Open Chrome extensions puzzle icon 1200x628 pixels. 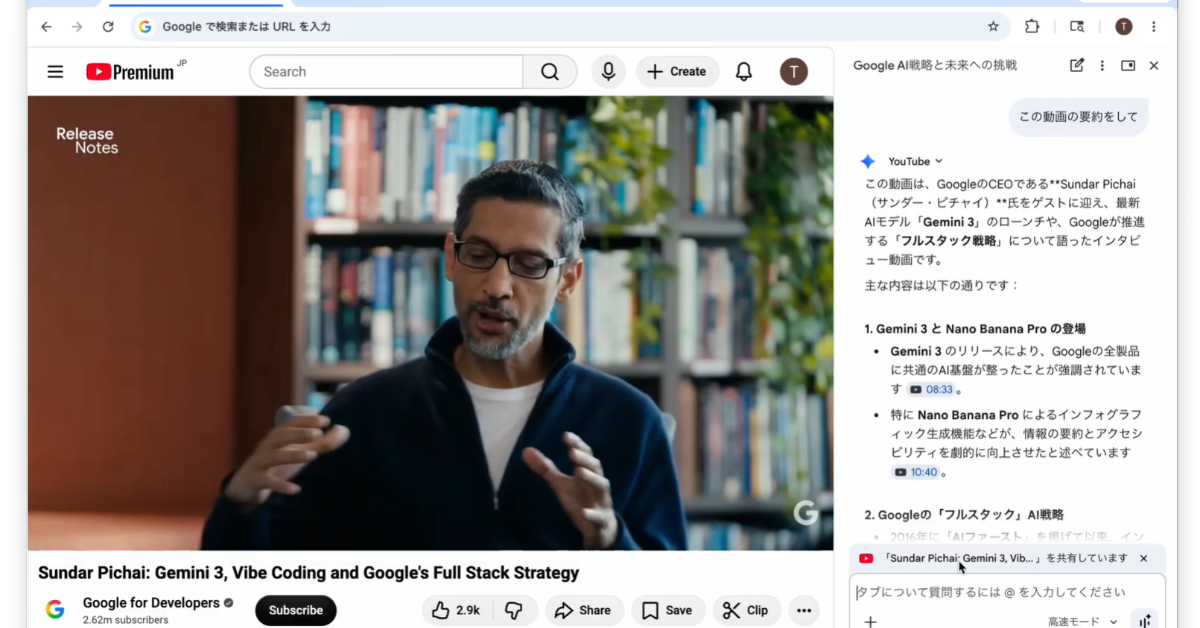(x=1032, y=27)
